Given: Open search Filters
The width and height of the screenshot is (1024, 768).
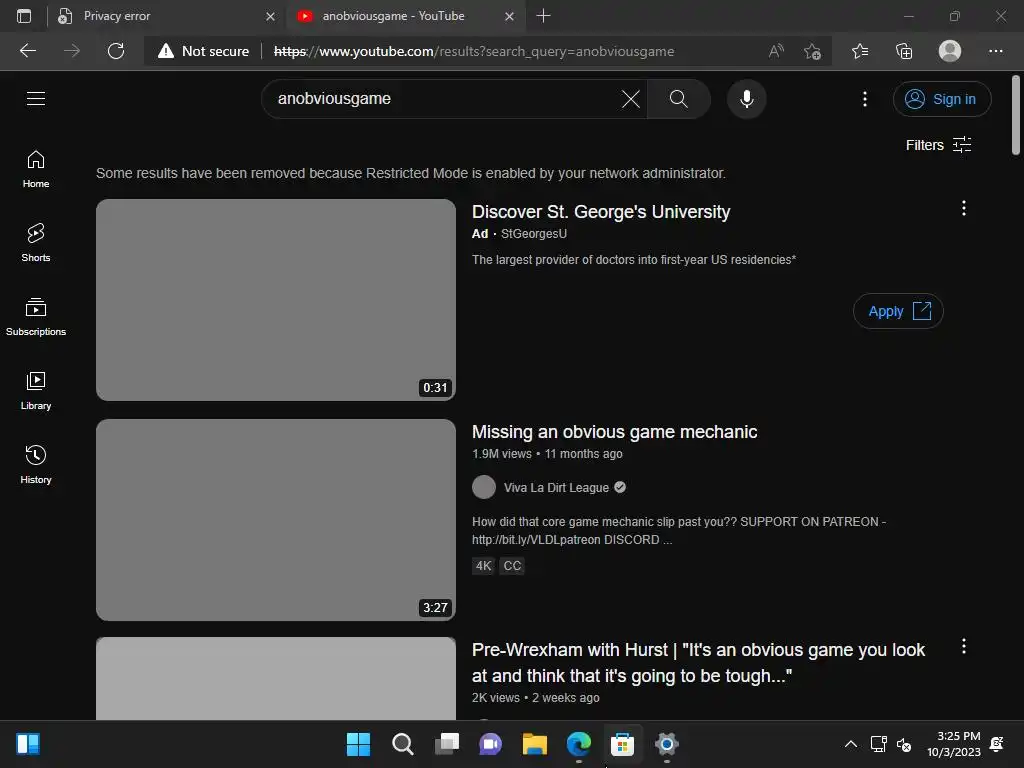Looking at the screenshot, I should pyautogui.click(x=938, y=145).
